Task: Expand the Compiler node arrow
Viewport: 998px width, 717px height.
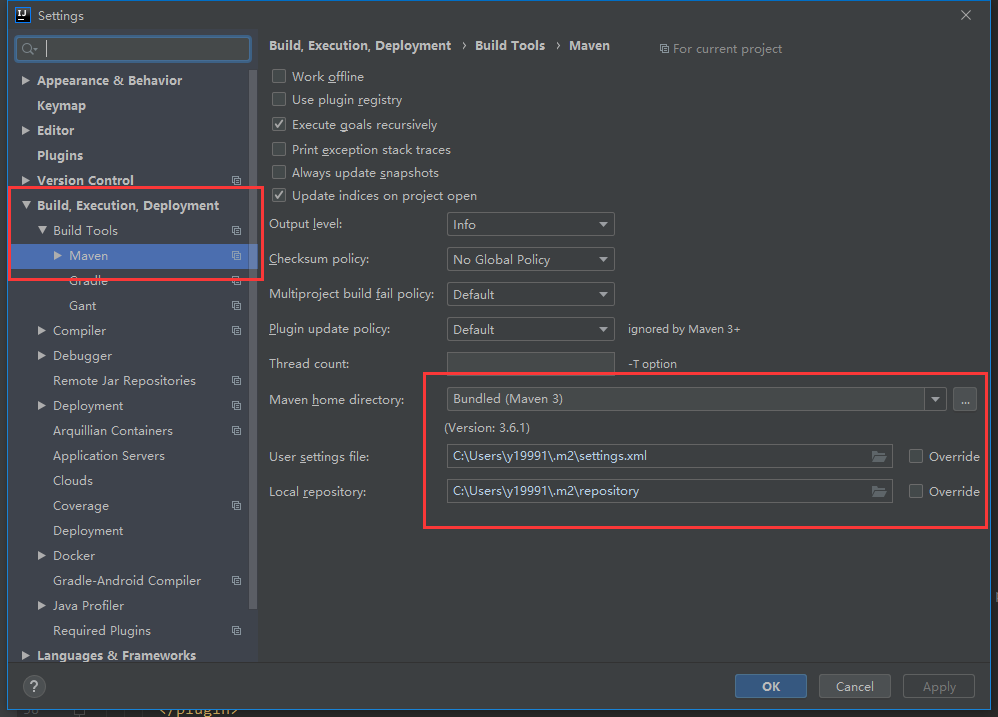Action: (41, 331)
